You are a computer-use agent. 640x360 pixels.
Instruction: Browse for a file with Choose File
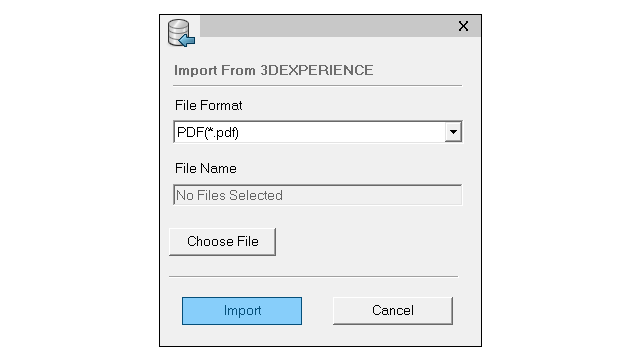click(222, 242)
